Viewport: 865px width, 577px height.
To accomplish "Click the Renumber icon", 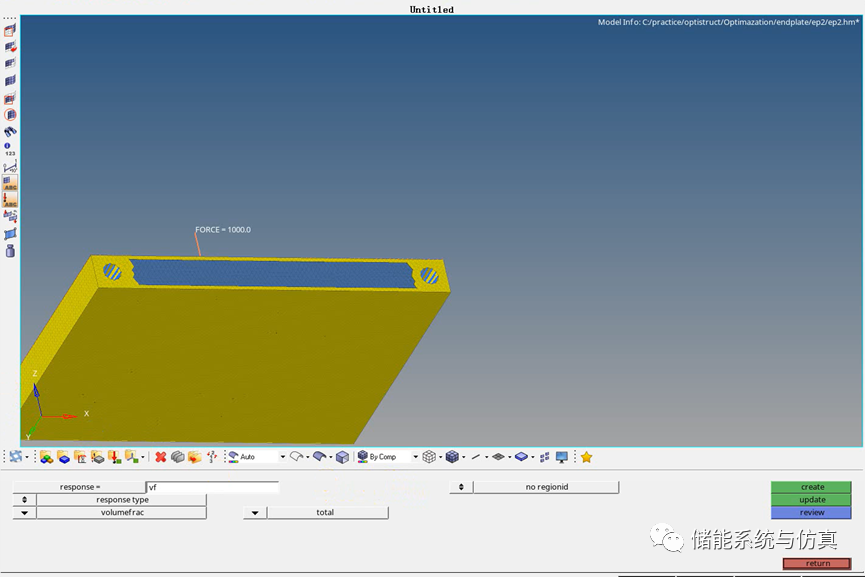I will (212, 457).
